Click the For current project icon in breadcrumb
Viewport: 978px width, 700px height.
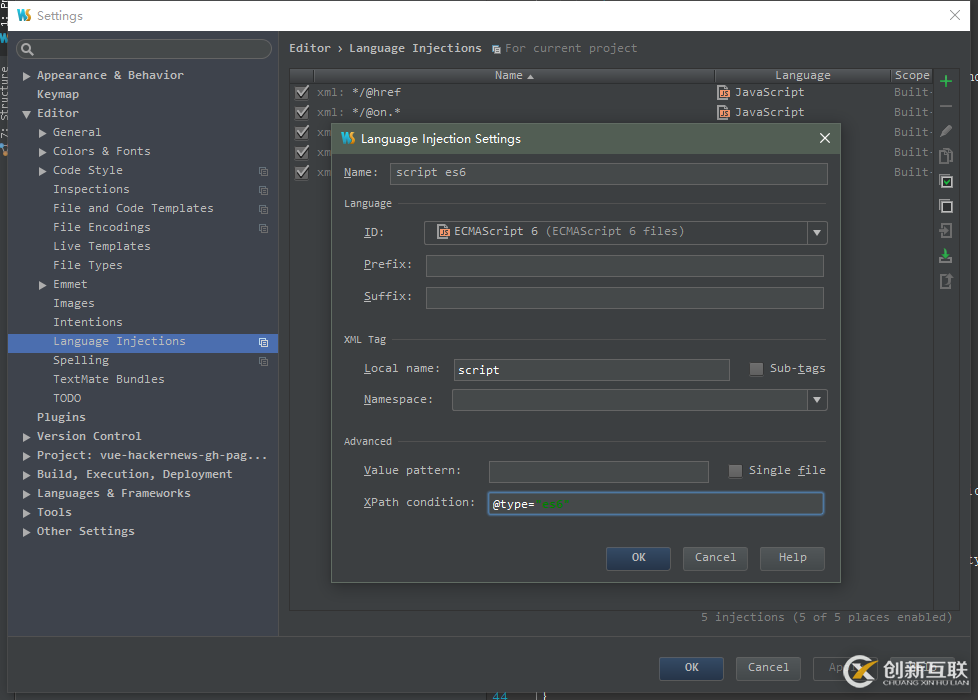click(496, 49)
